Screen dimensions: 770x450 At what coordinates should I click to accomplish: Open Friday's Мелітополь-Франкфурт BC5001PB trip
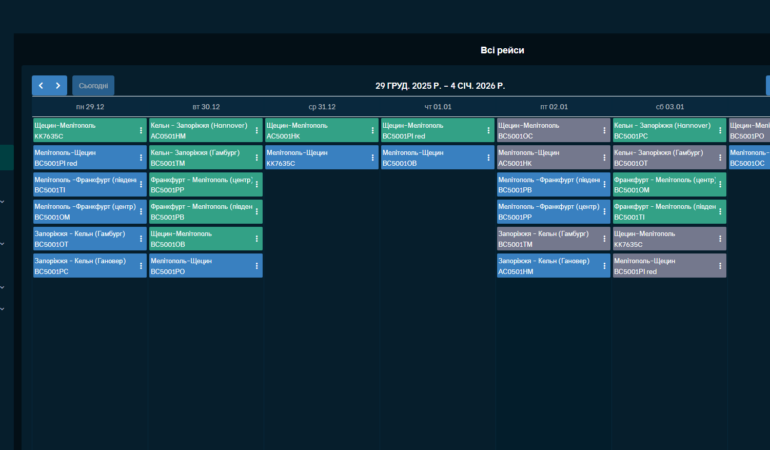(548, 184)
